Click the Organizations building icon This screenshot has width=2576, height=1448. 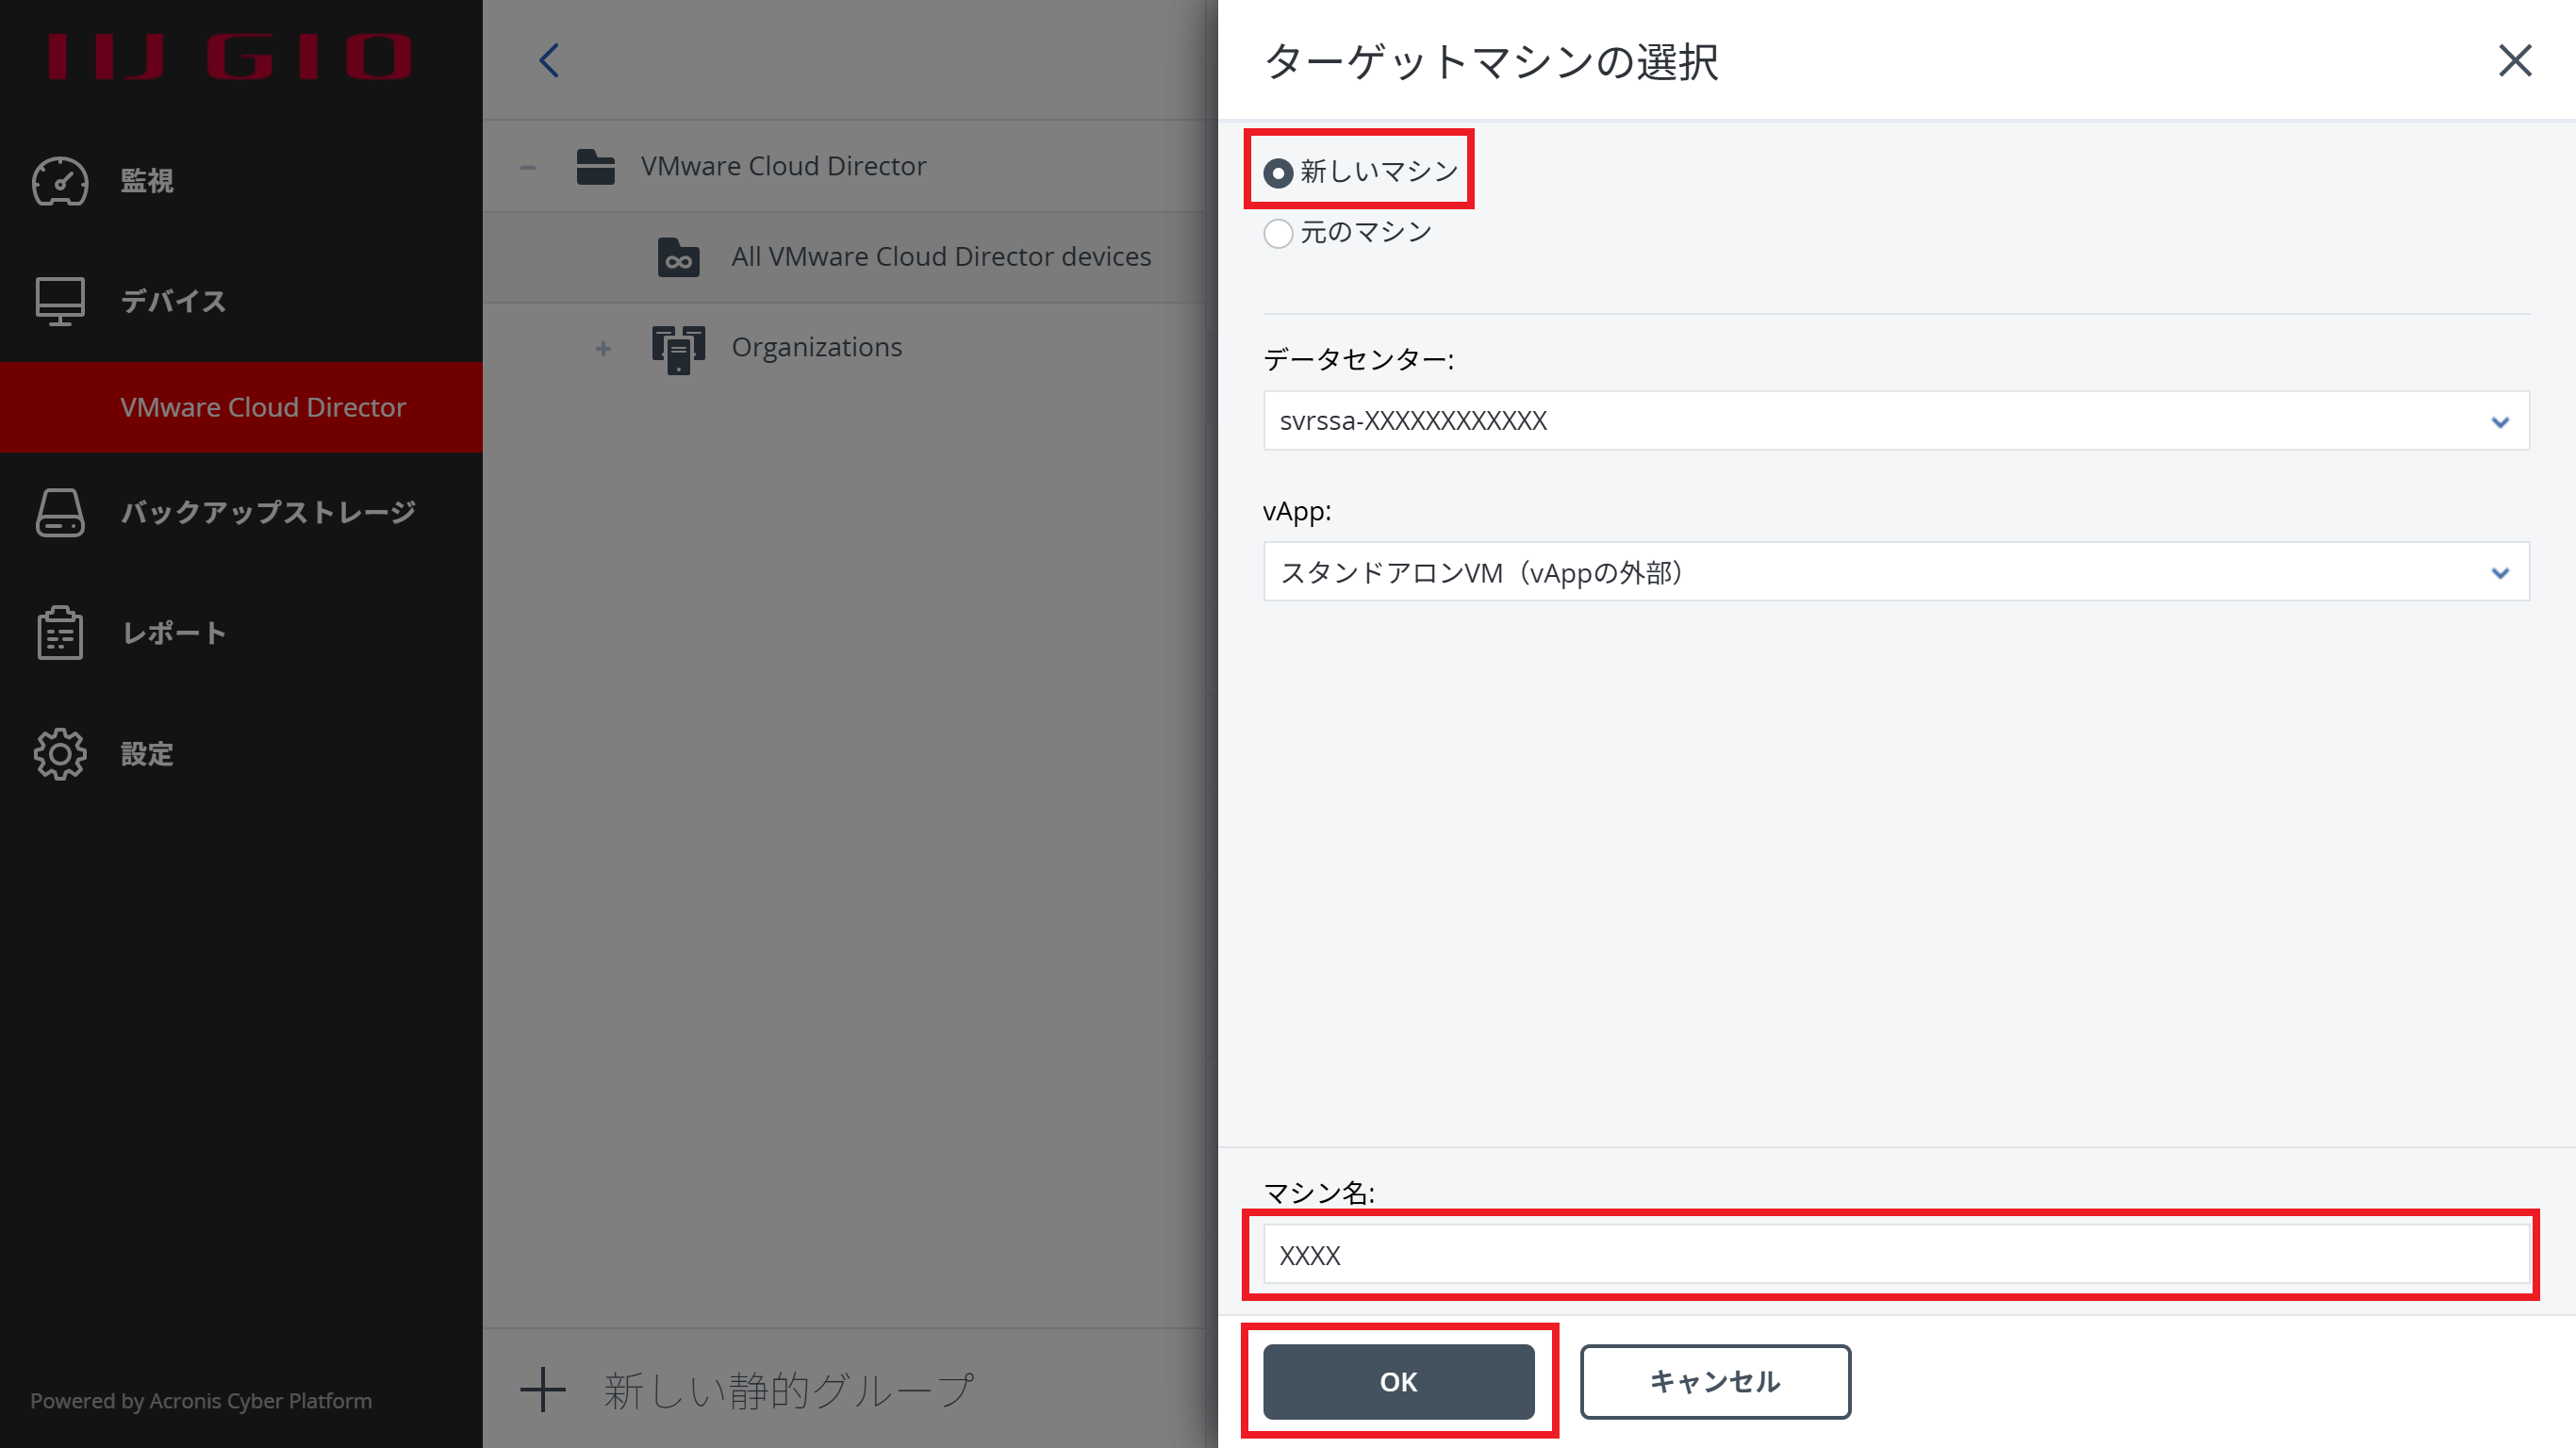pyautogui.click(x=678, y=348)
